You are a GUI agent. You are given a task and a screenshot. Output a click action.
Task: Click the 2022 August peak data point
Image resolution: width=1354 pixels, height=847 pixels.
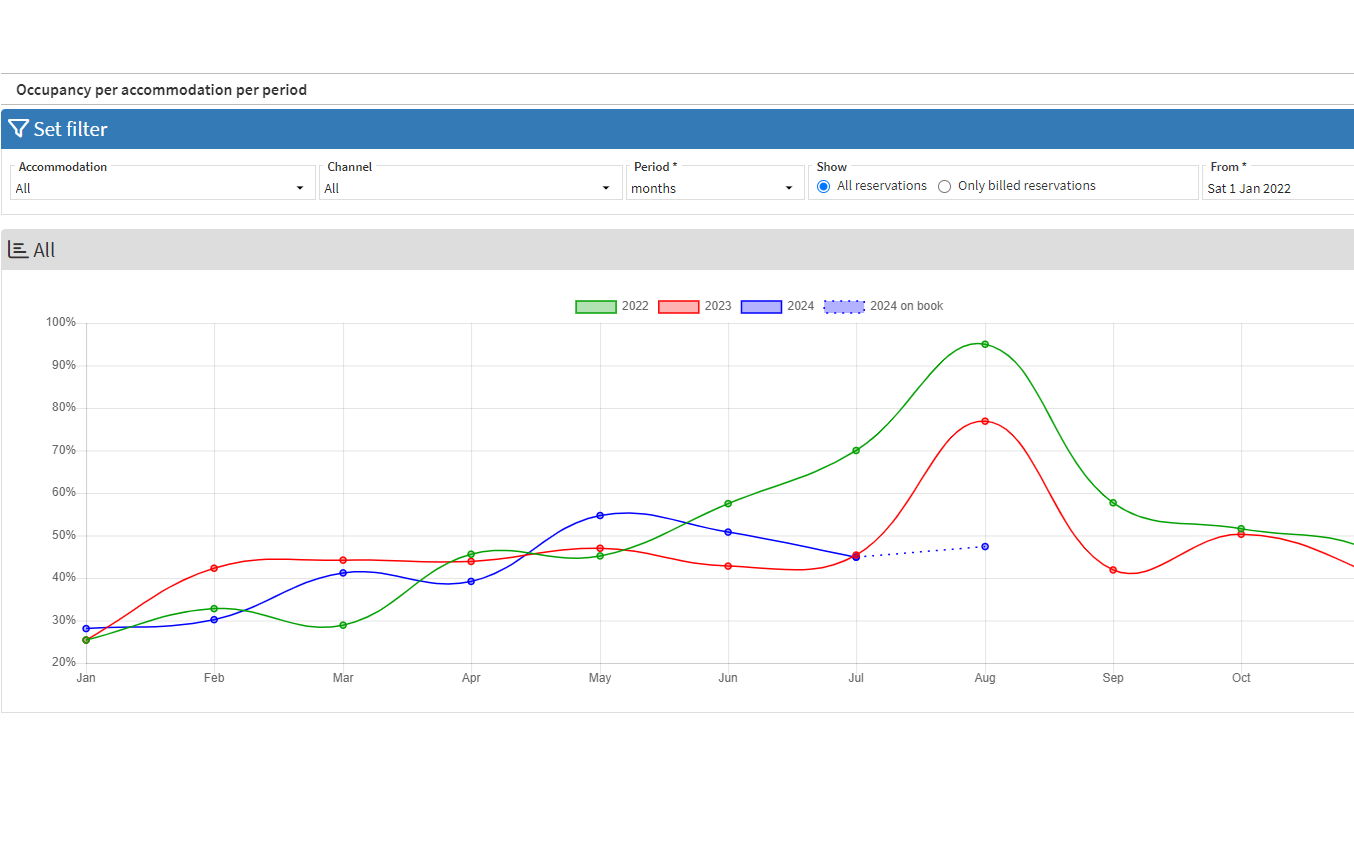tap(985, 344)
